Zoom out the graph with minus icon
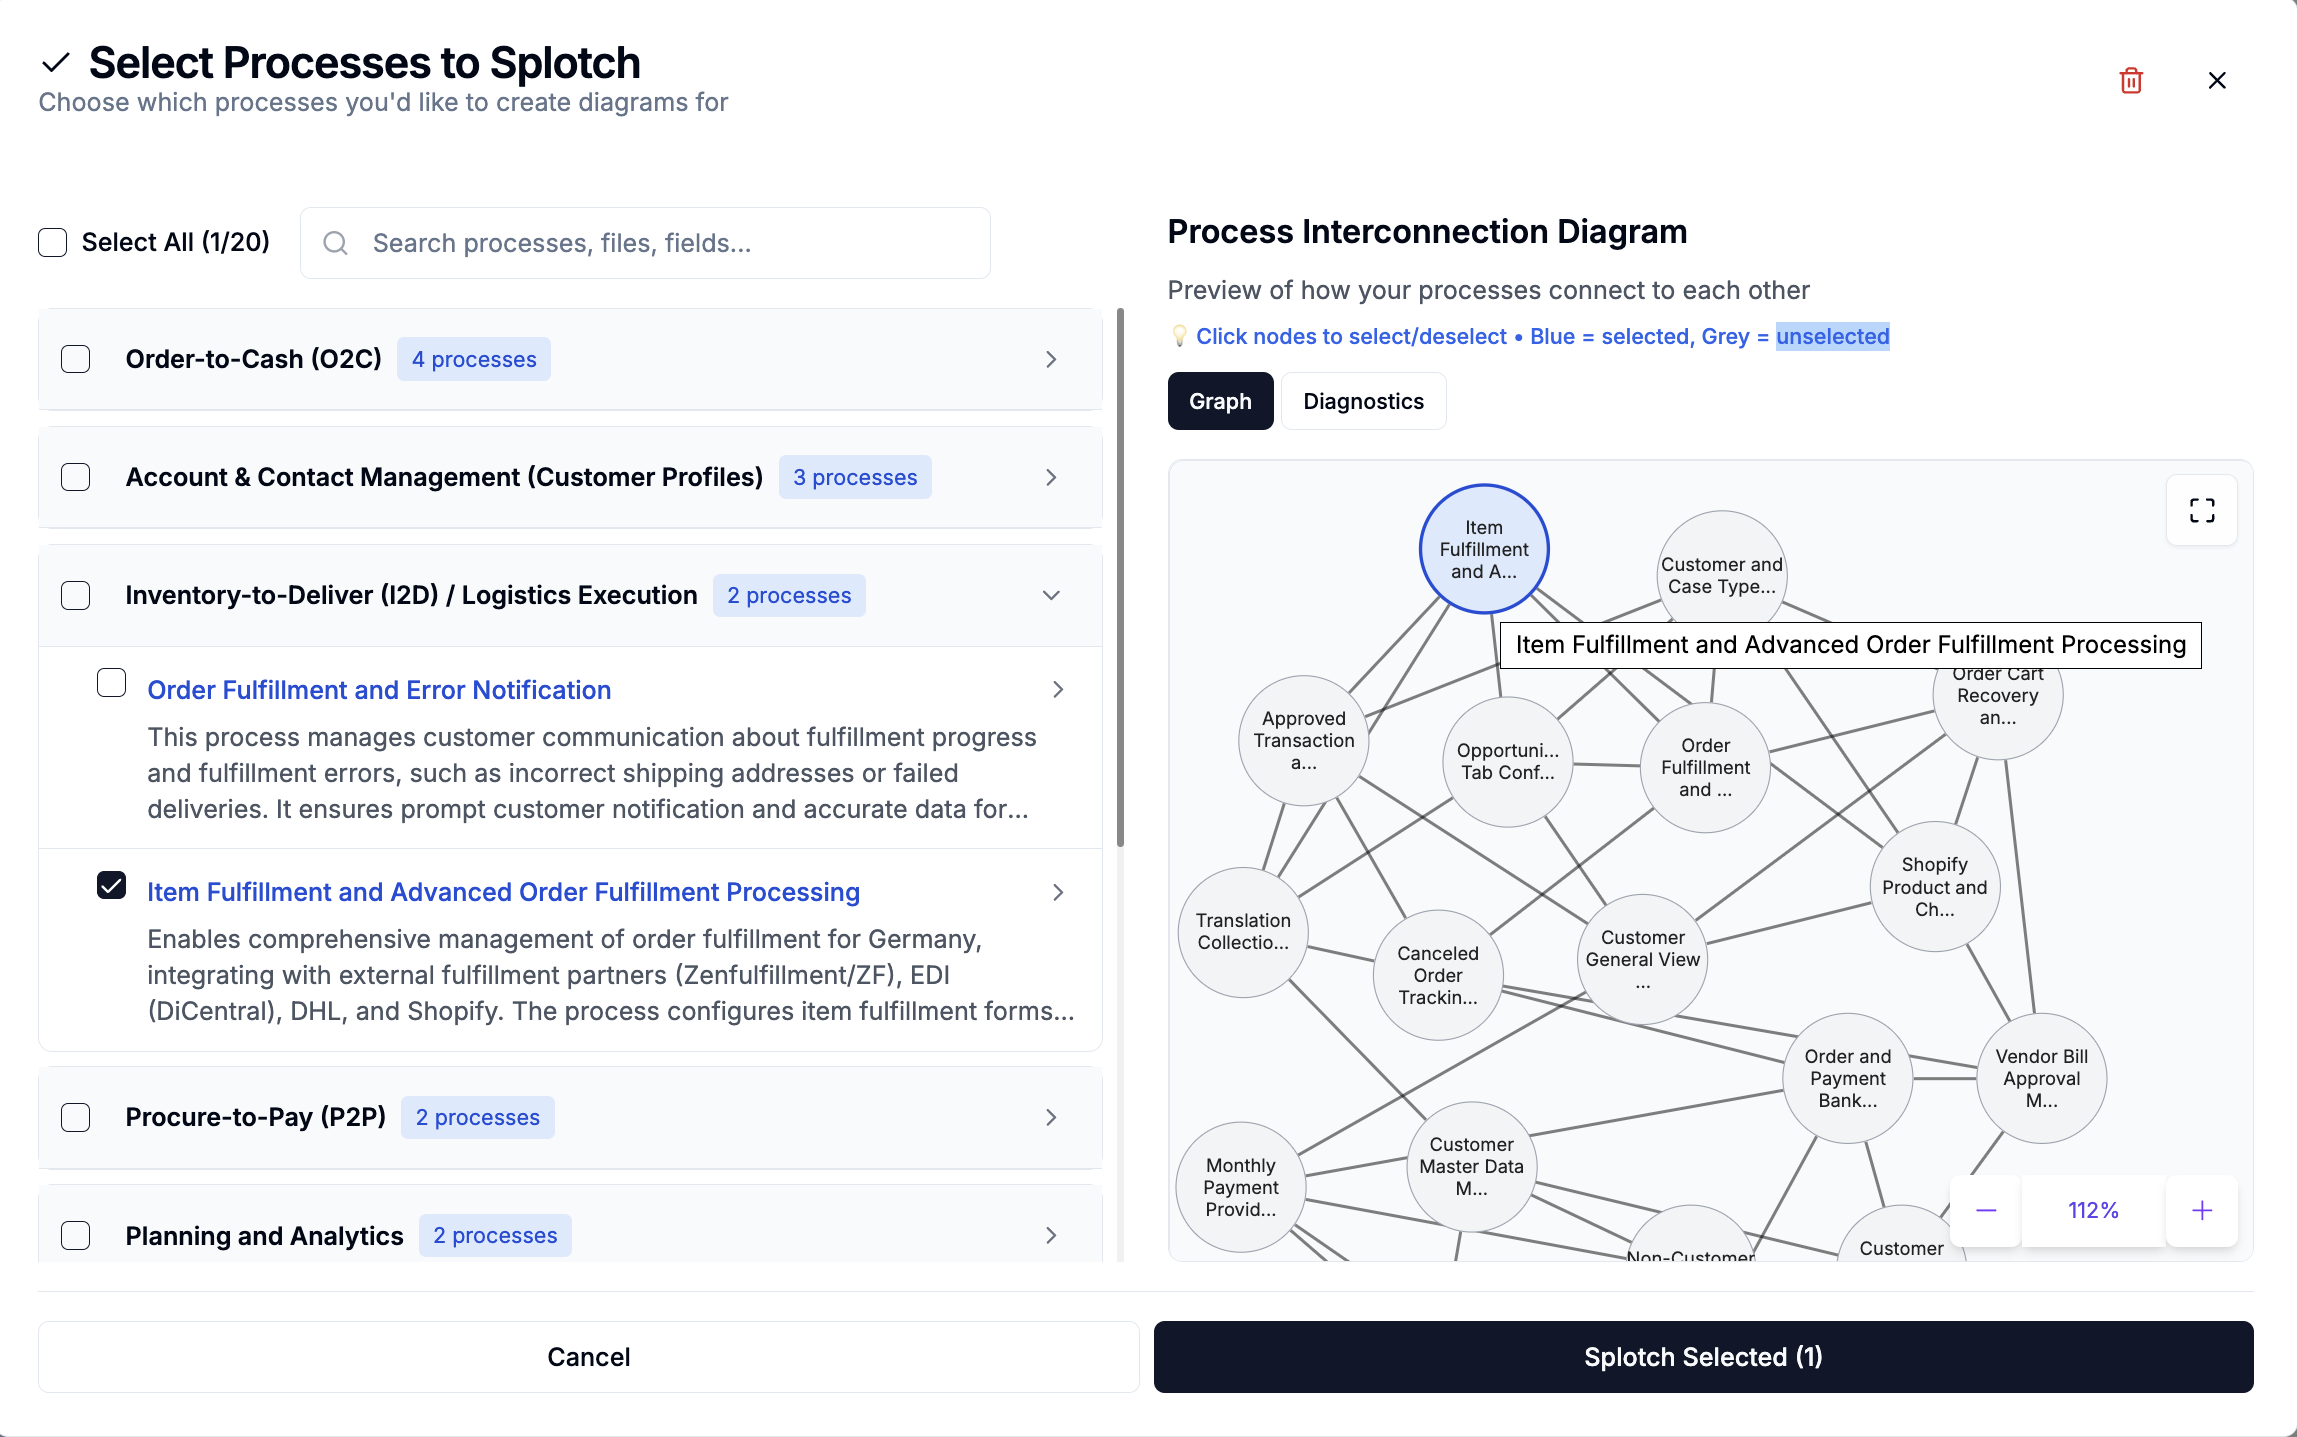 (1986, 1211)
